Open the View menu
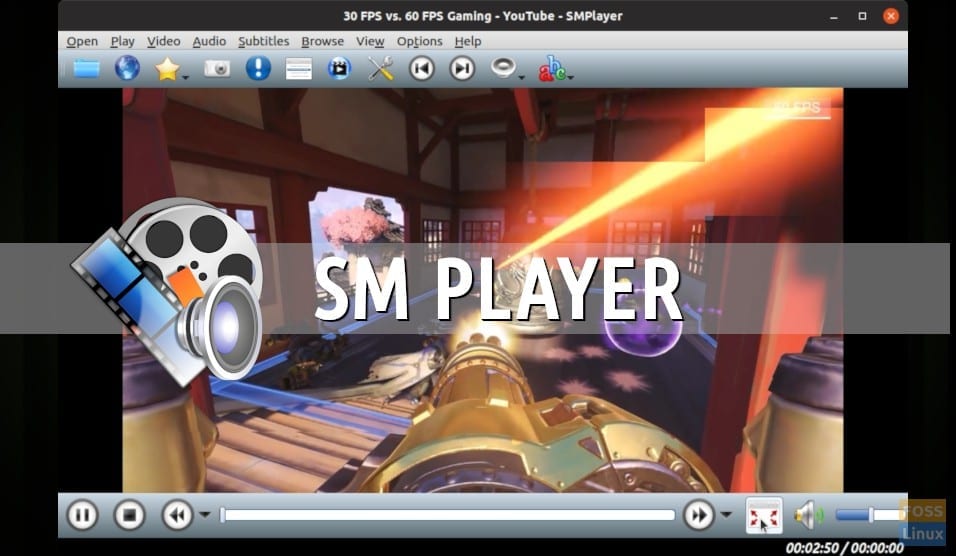Image resolution: width=956 pixels, height=556 pixels. tap(370, 41)
